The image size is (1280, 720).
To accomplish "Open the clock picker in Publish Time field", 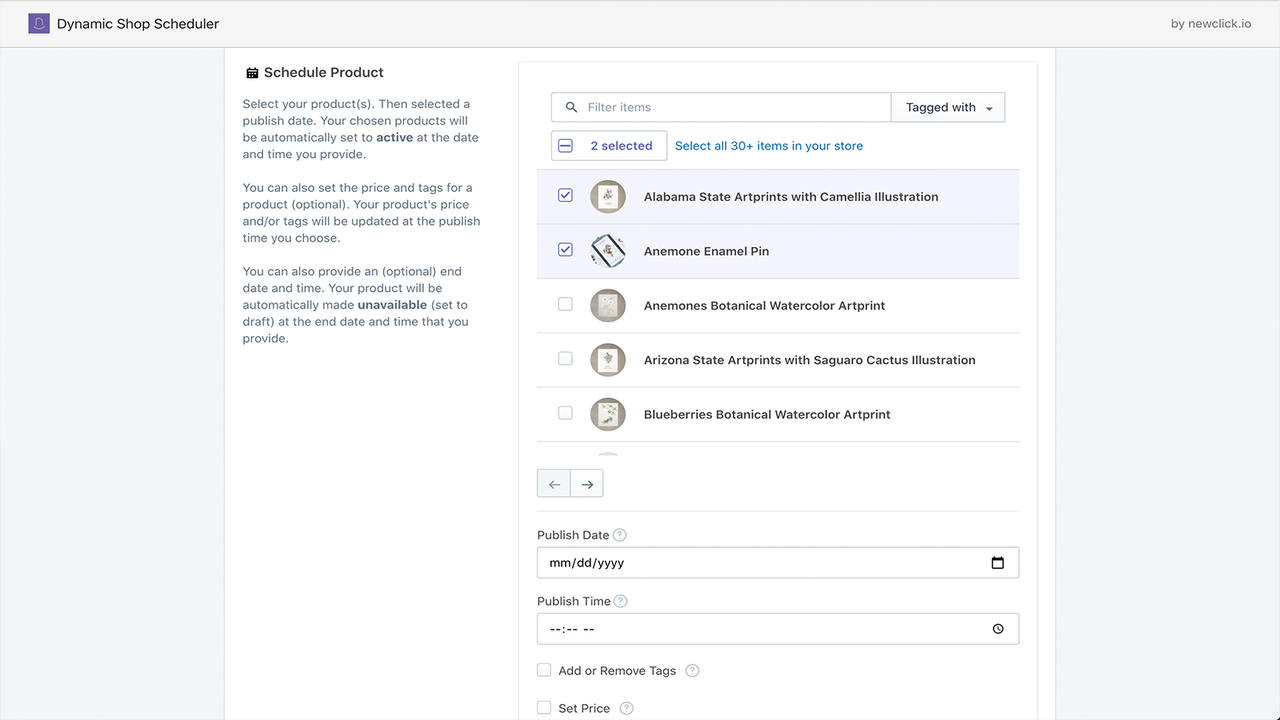I will click(998, 629).
